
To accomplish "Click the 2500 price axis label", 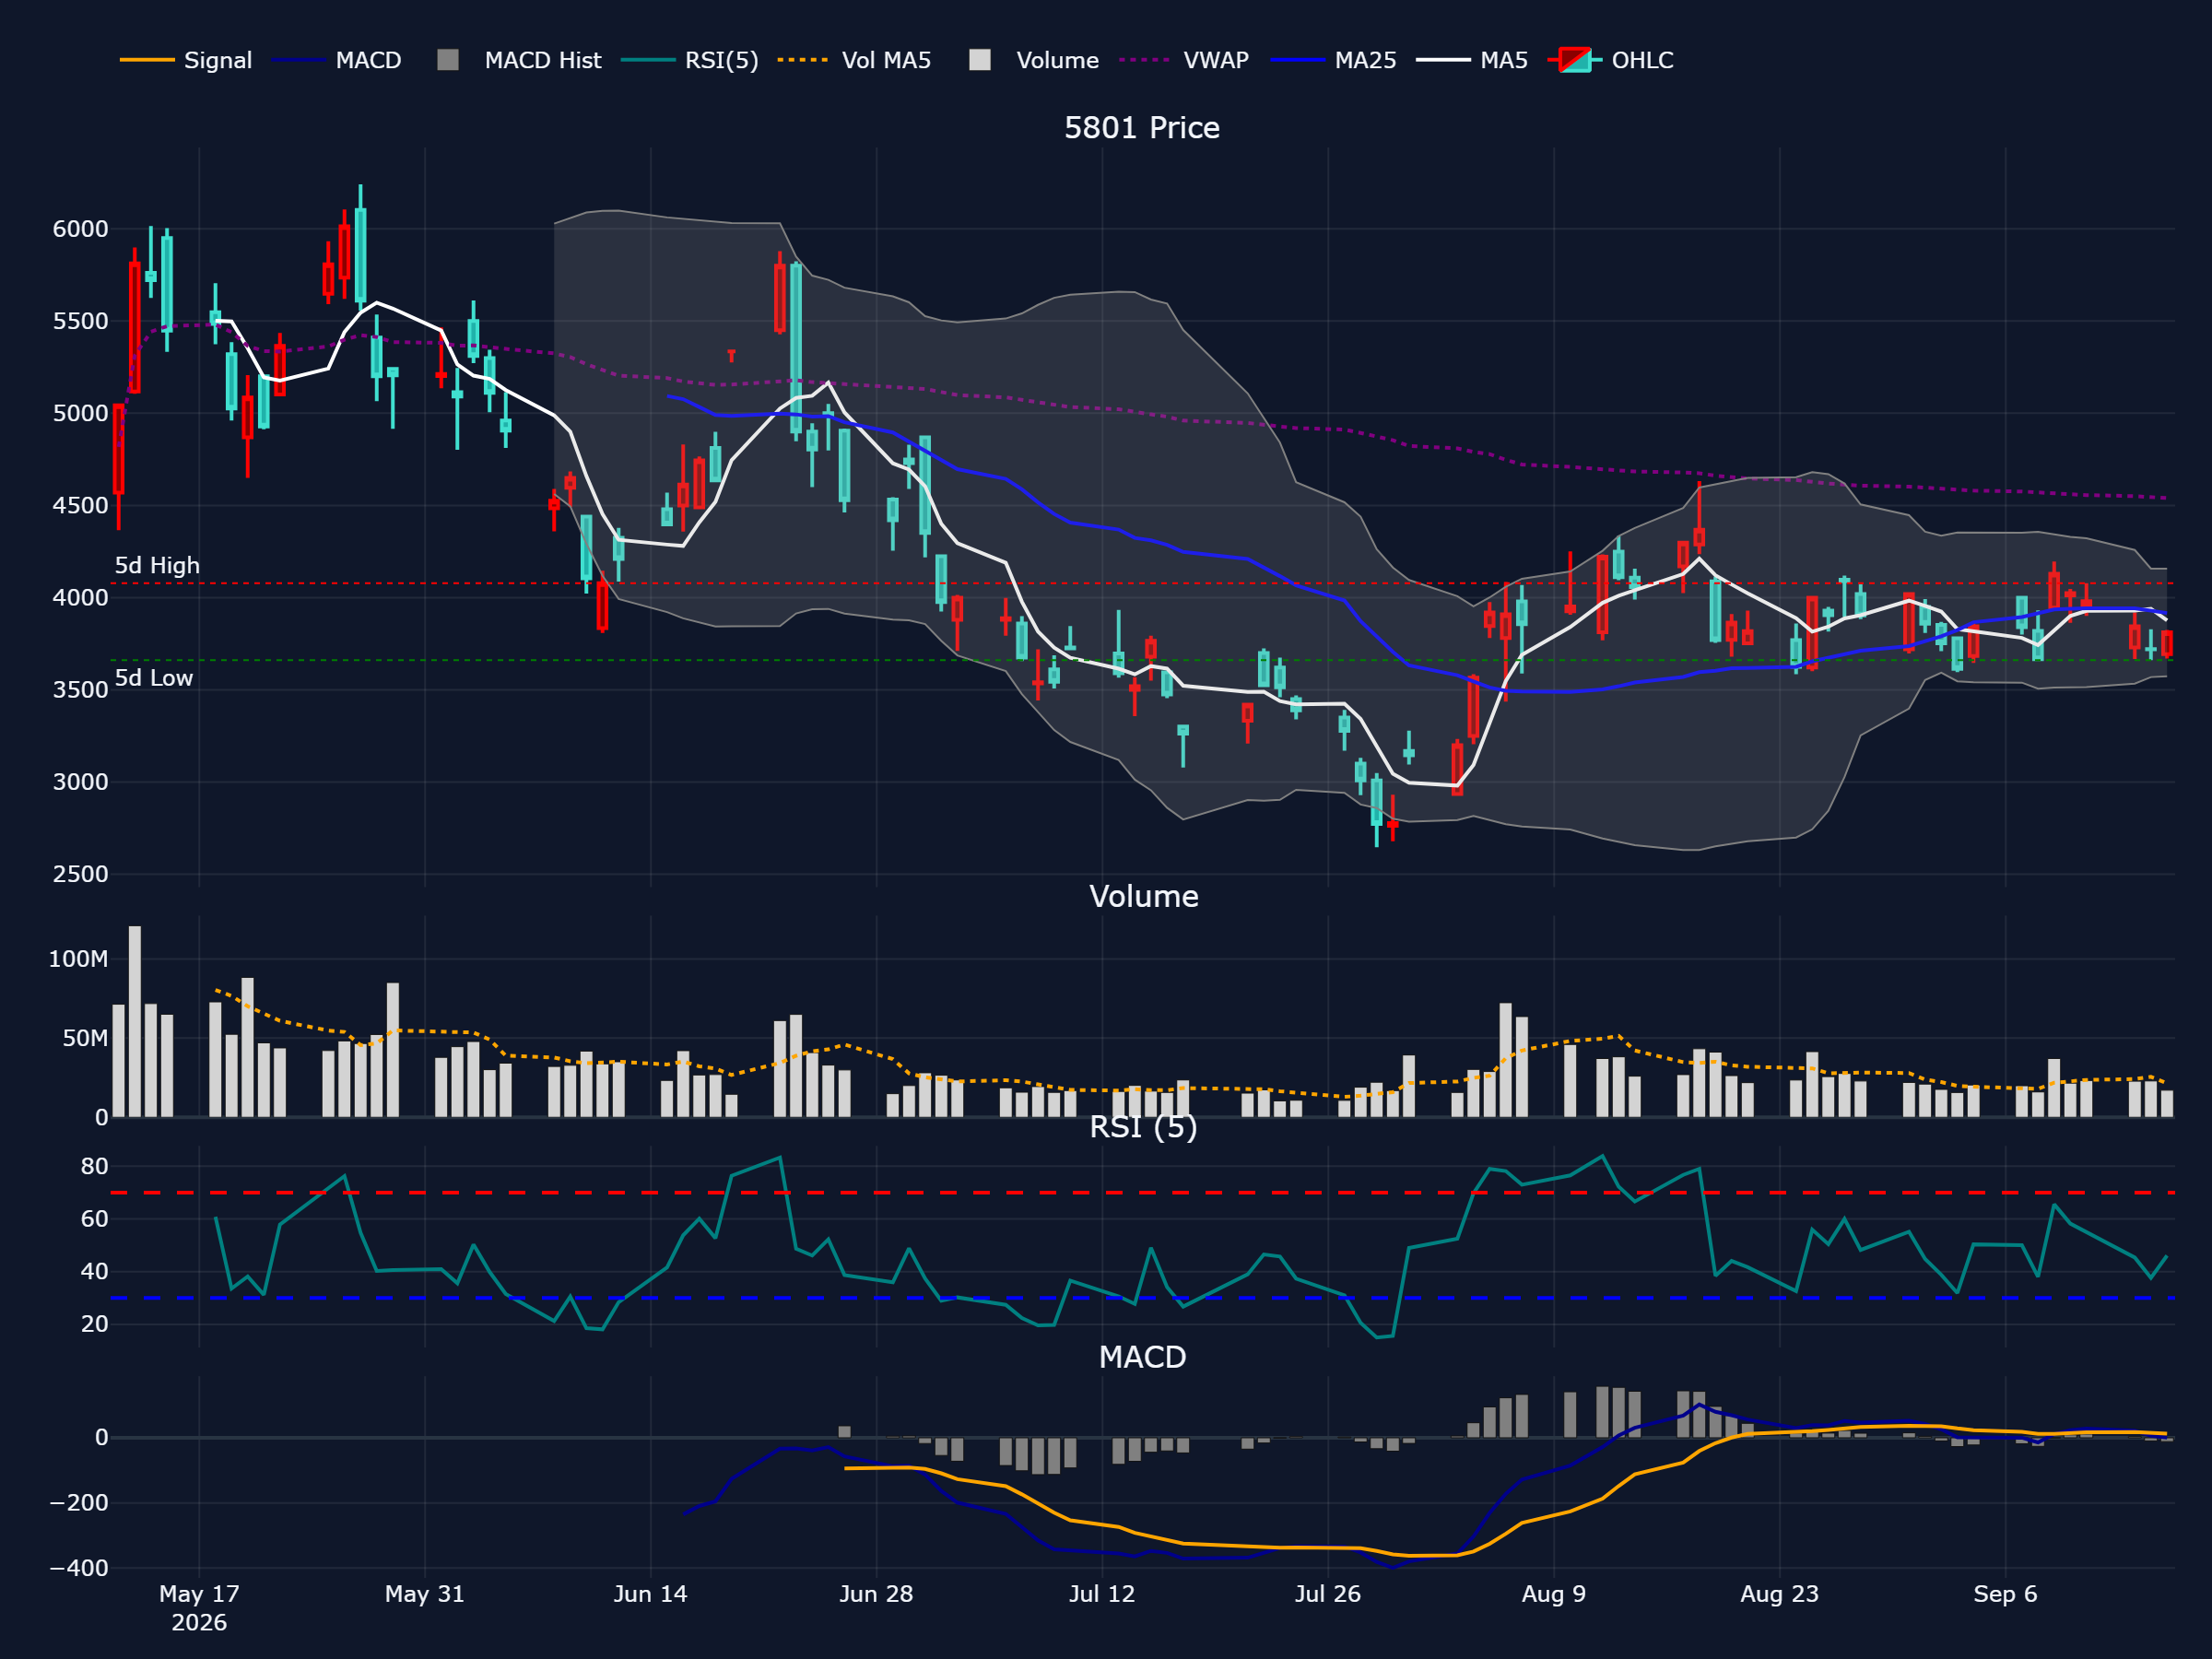I will point(80,874).
